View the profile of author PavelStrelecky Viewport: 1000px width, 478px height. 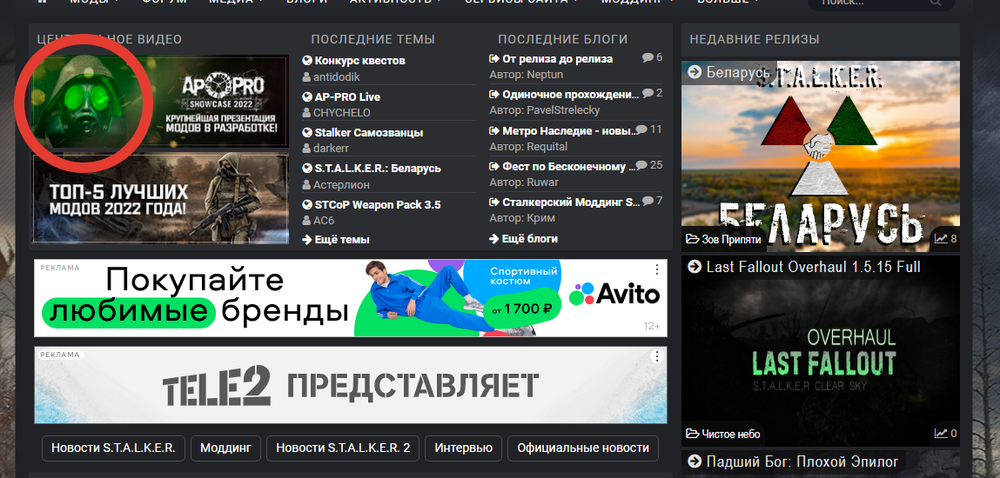coord(563,110)
